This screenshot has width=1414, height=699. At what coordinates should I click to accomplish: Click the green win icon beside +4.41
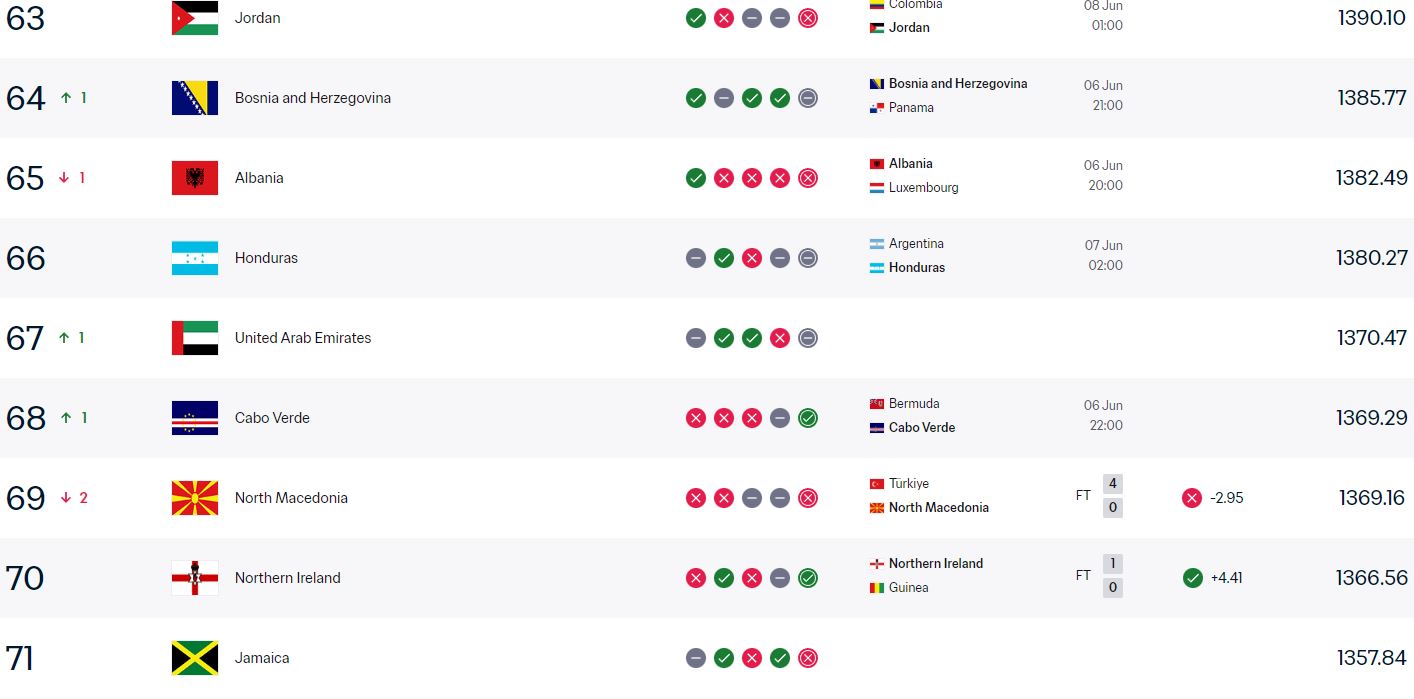[x=1192, y=578]
